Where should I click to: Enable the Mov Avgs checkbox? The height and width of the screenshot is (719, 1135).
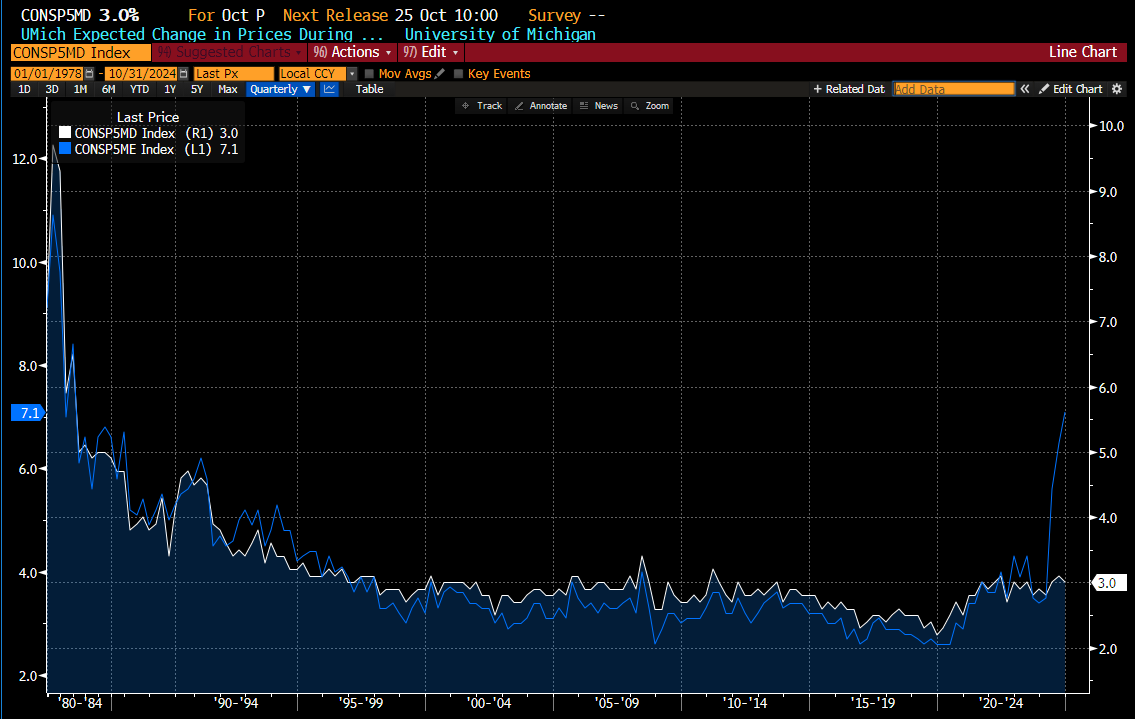(369, 74)
